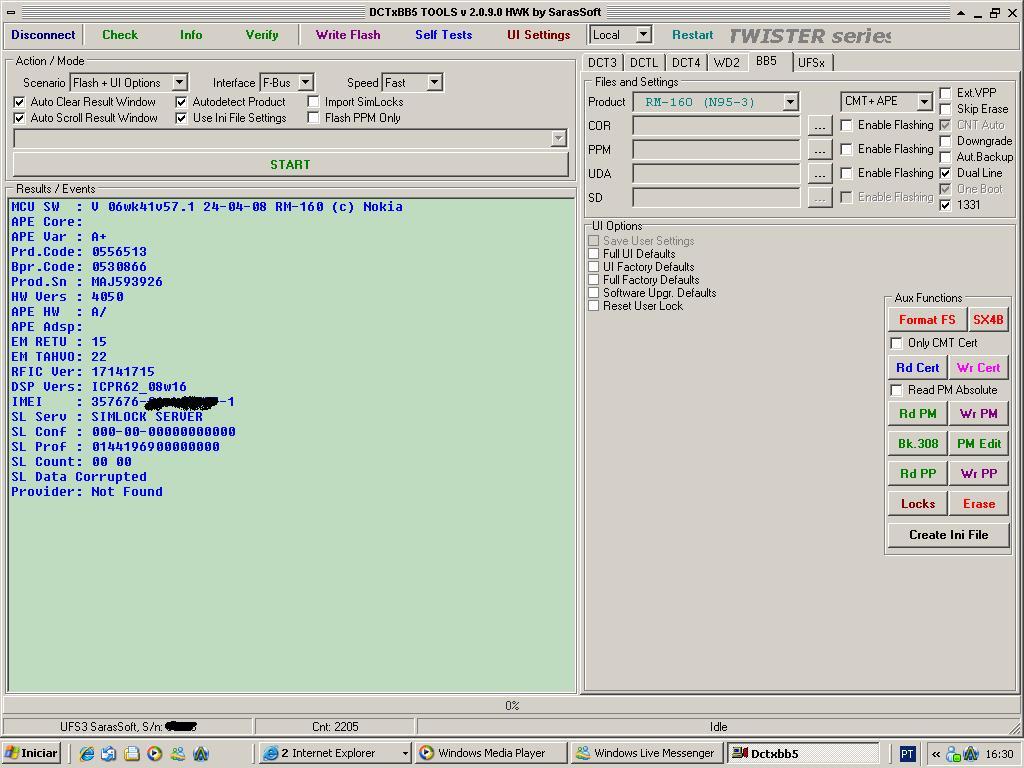This screenshot has width=1024, height=768.
Task: Enable Downgrade checkbox
Action: [x=945, y=141]
